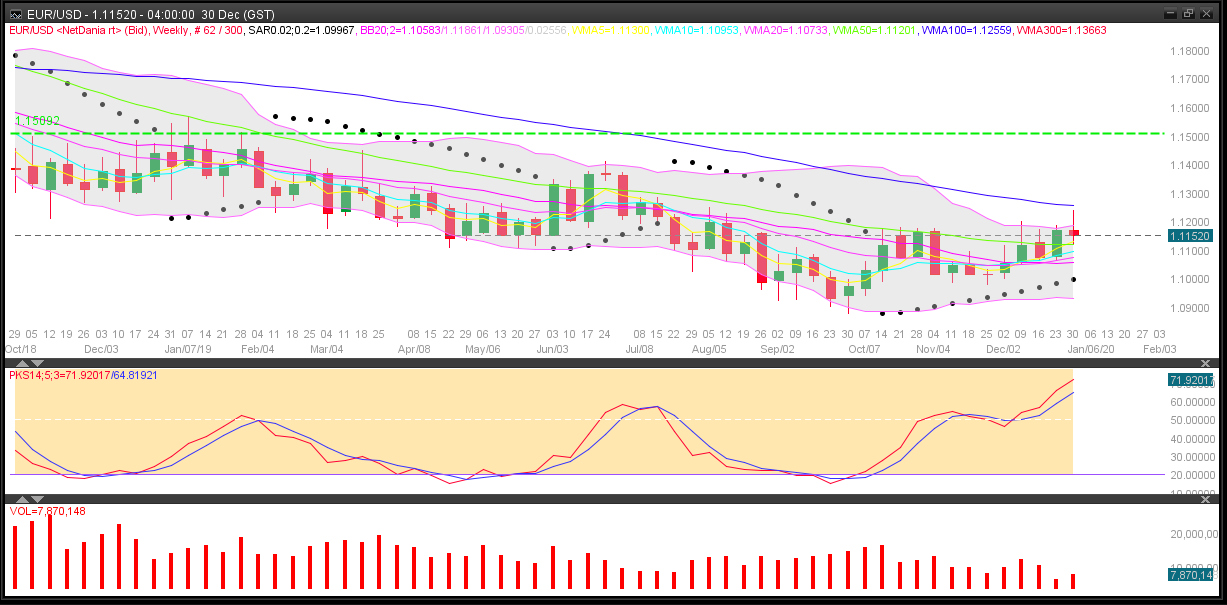1227x605 pixels.
Task: Click the stochastic value tag 71.92017
Action: coord(1190,381)
